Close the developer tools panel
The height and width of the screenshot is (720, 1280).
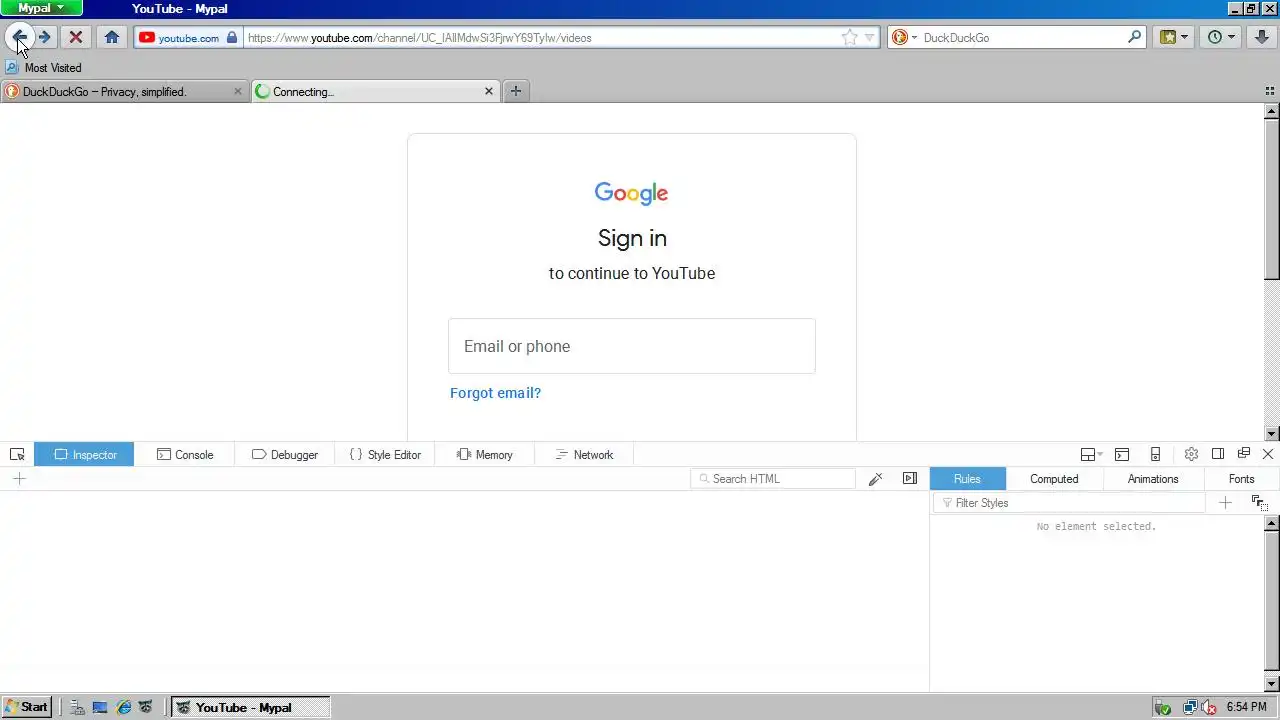point(1268,454)
